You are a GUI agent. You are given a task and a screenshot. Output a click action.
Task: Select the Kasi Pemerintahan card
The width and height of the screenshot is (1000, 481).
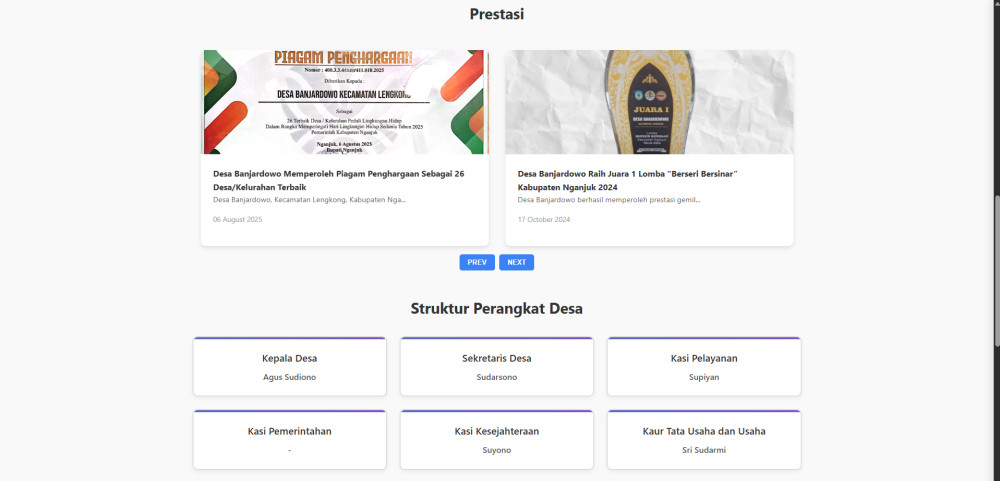(x=290, y=440)
